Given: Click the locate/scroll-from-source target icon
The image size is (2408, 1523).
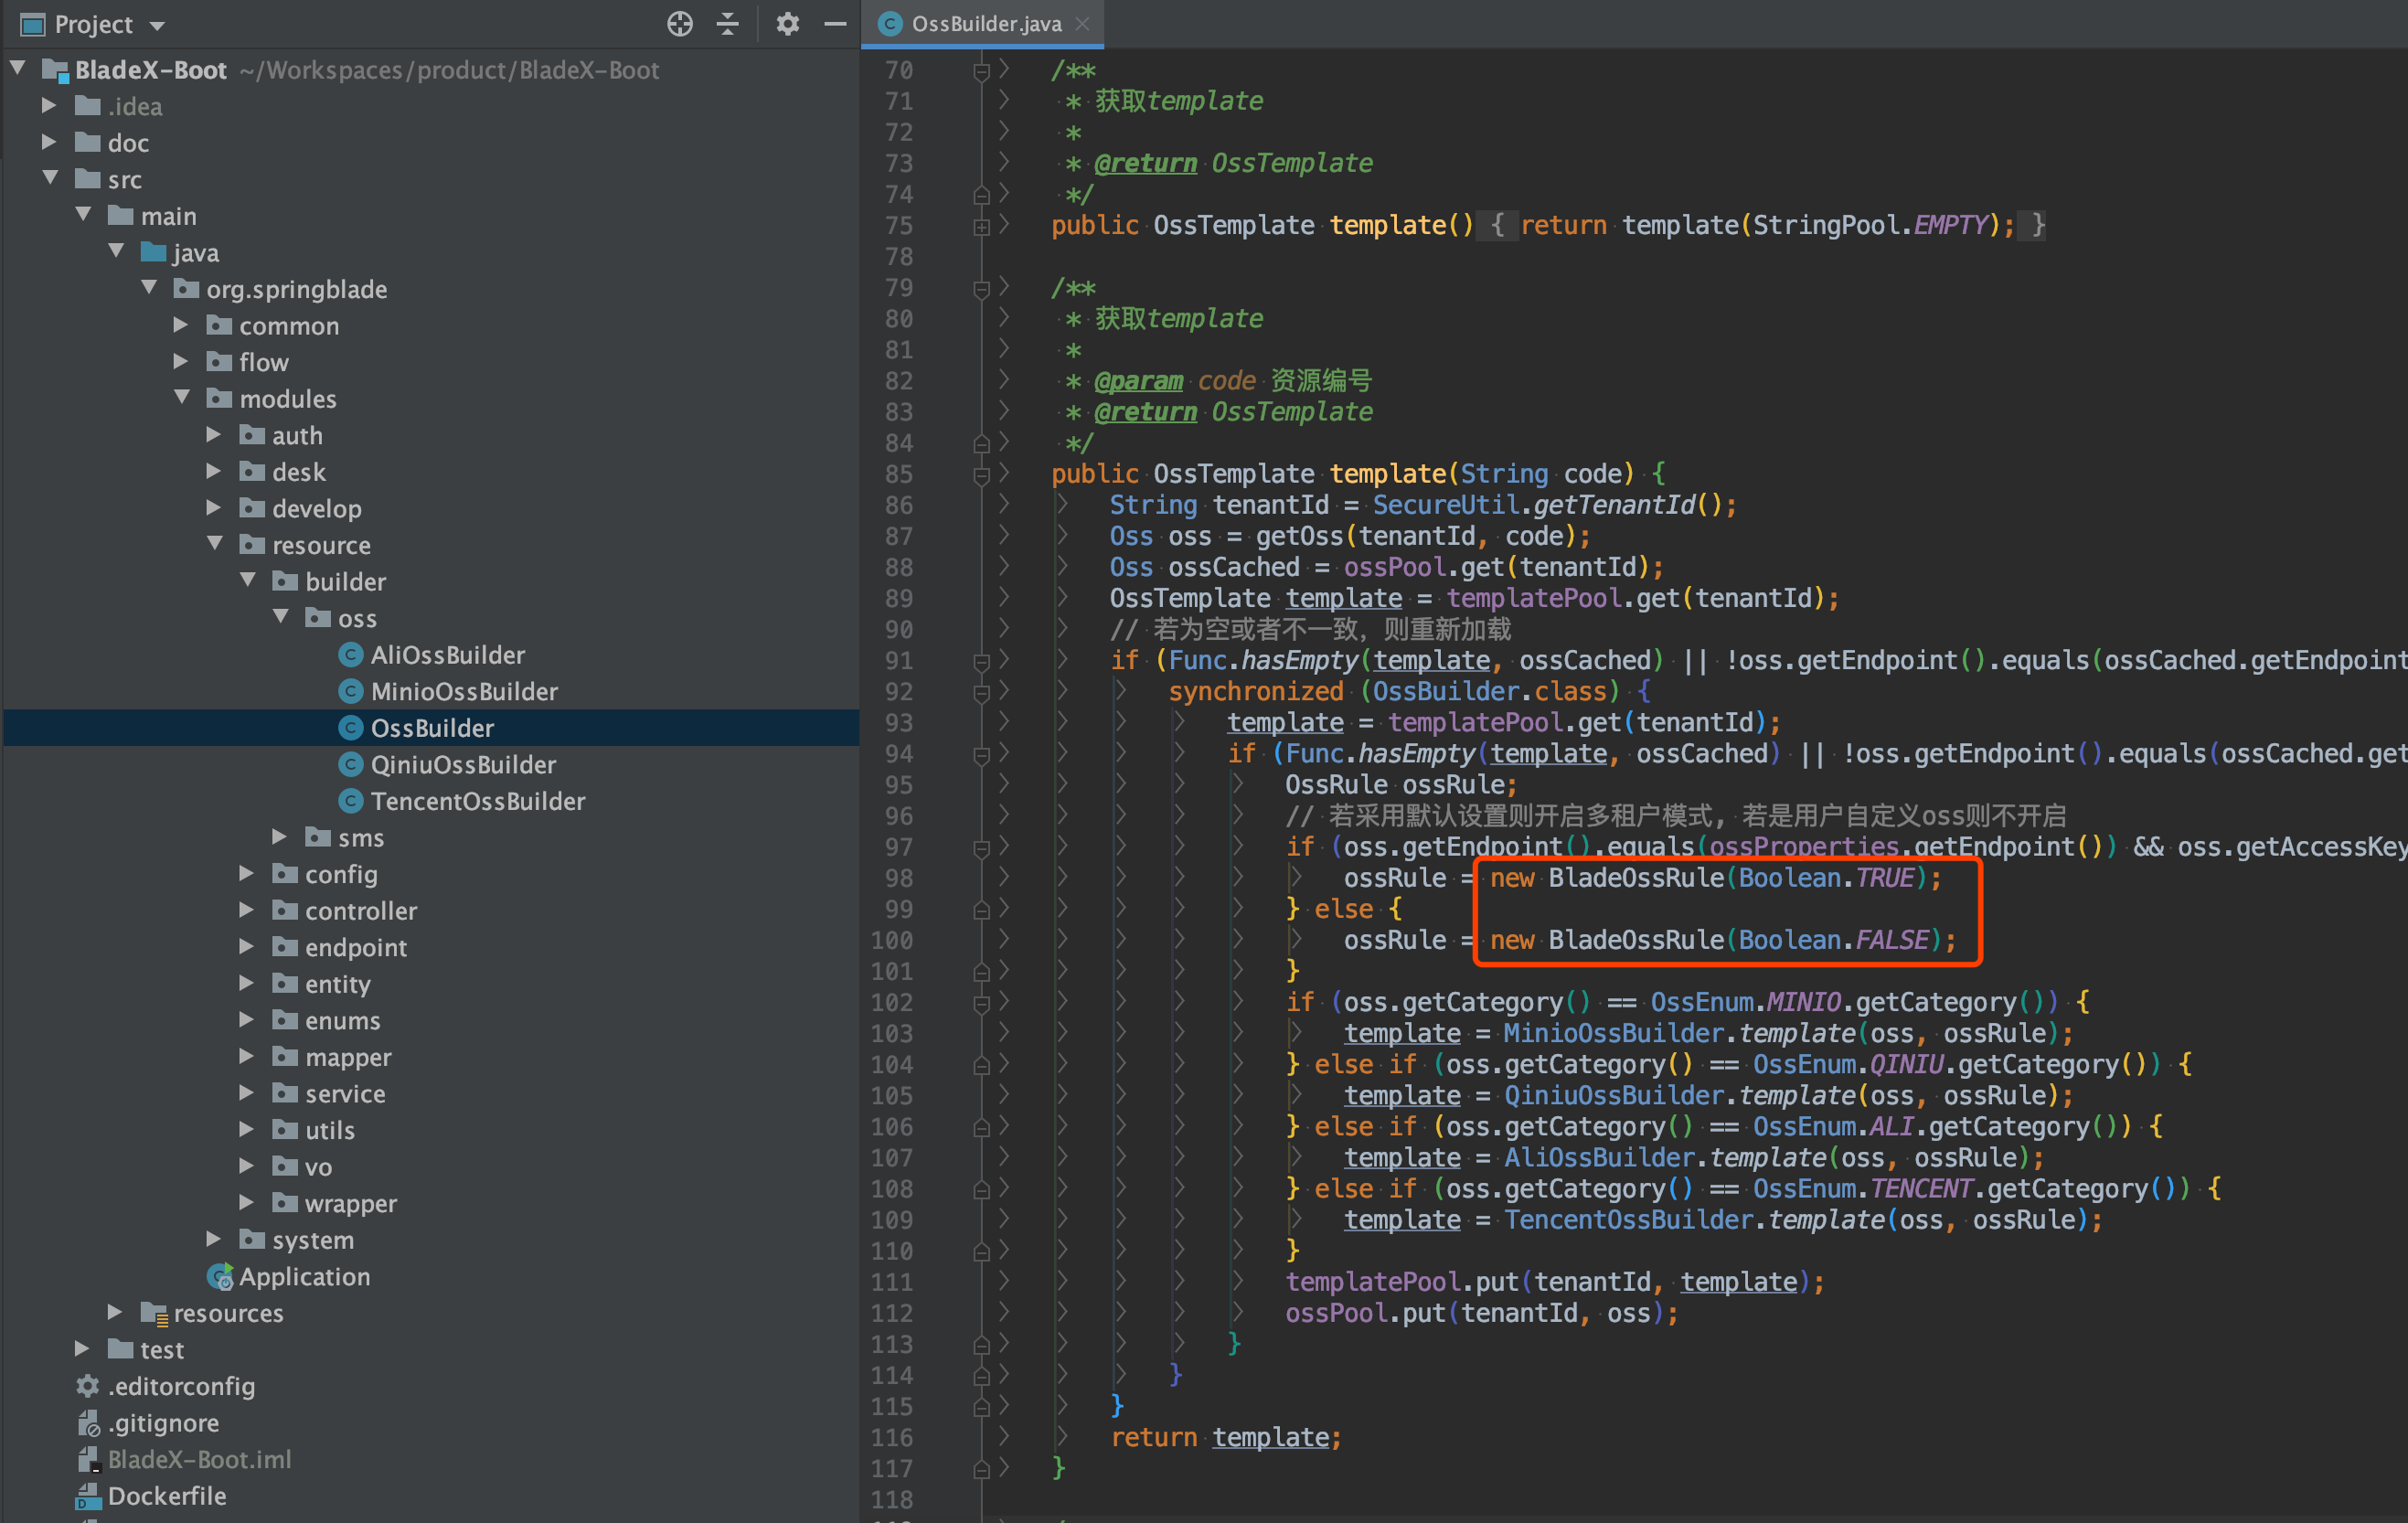Looking at the screenshot, I should coord(679,24).
